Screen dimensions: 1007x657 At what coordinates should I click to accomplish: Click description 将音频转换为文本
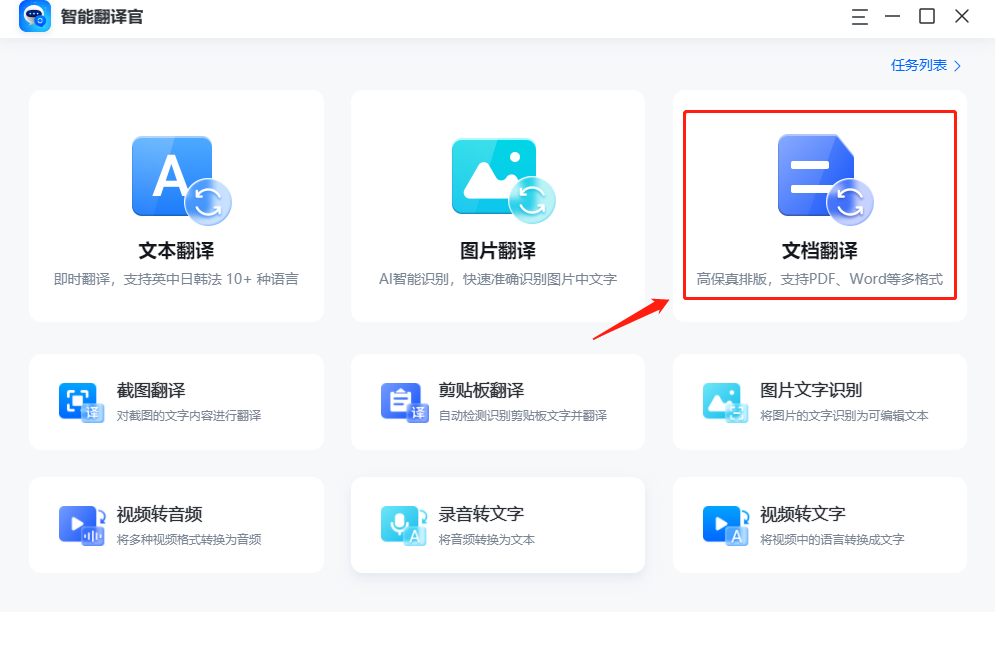(487, 539)
